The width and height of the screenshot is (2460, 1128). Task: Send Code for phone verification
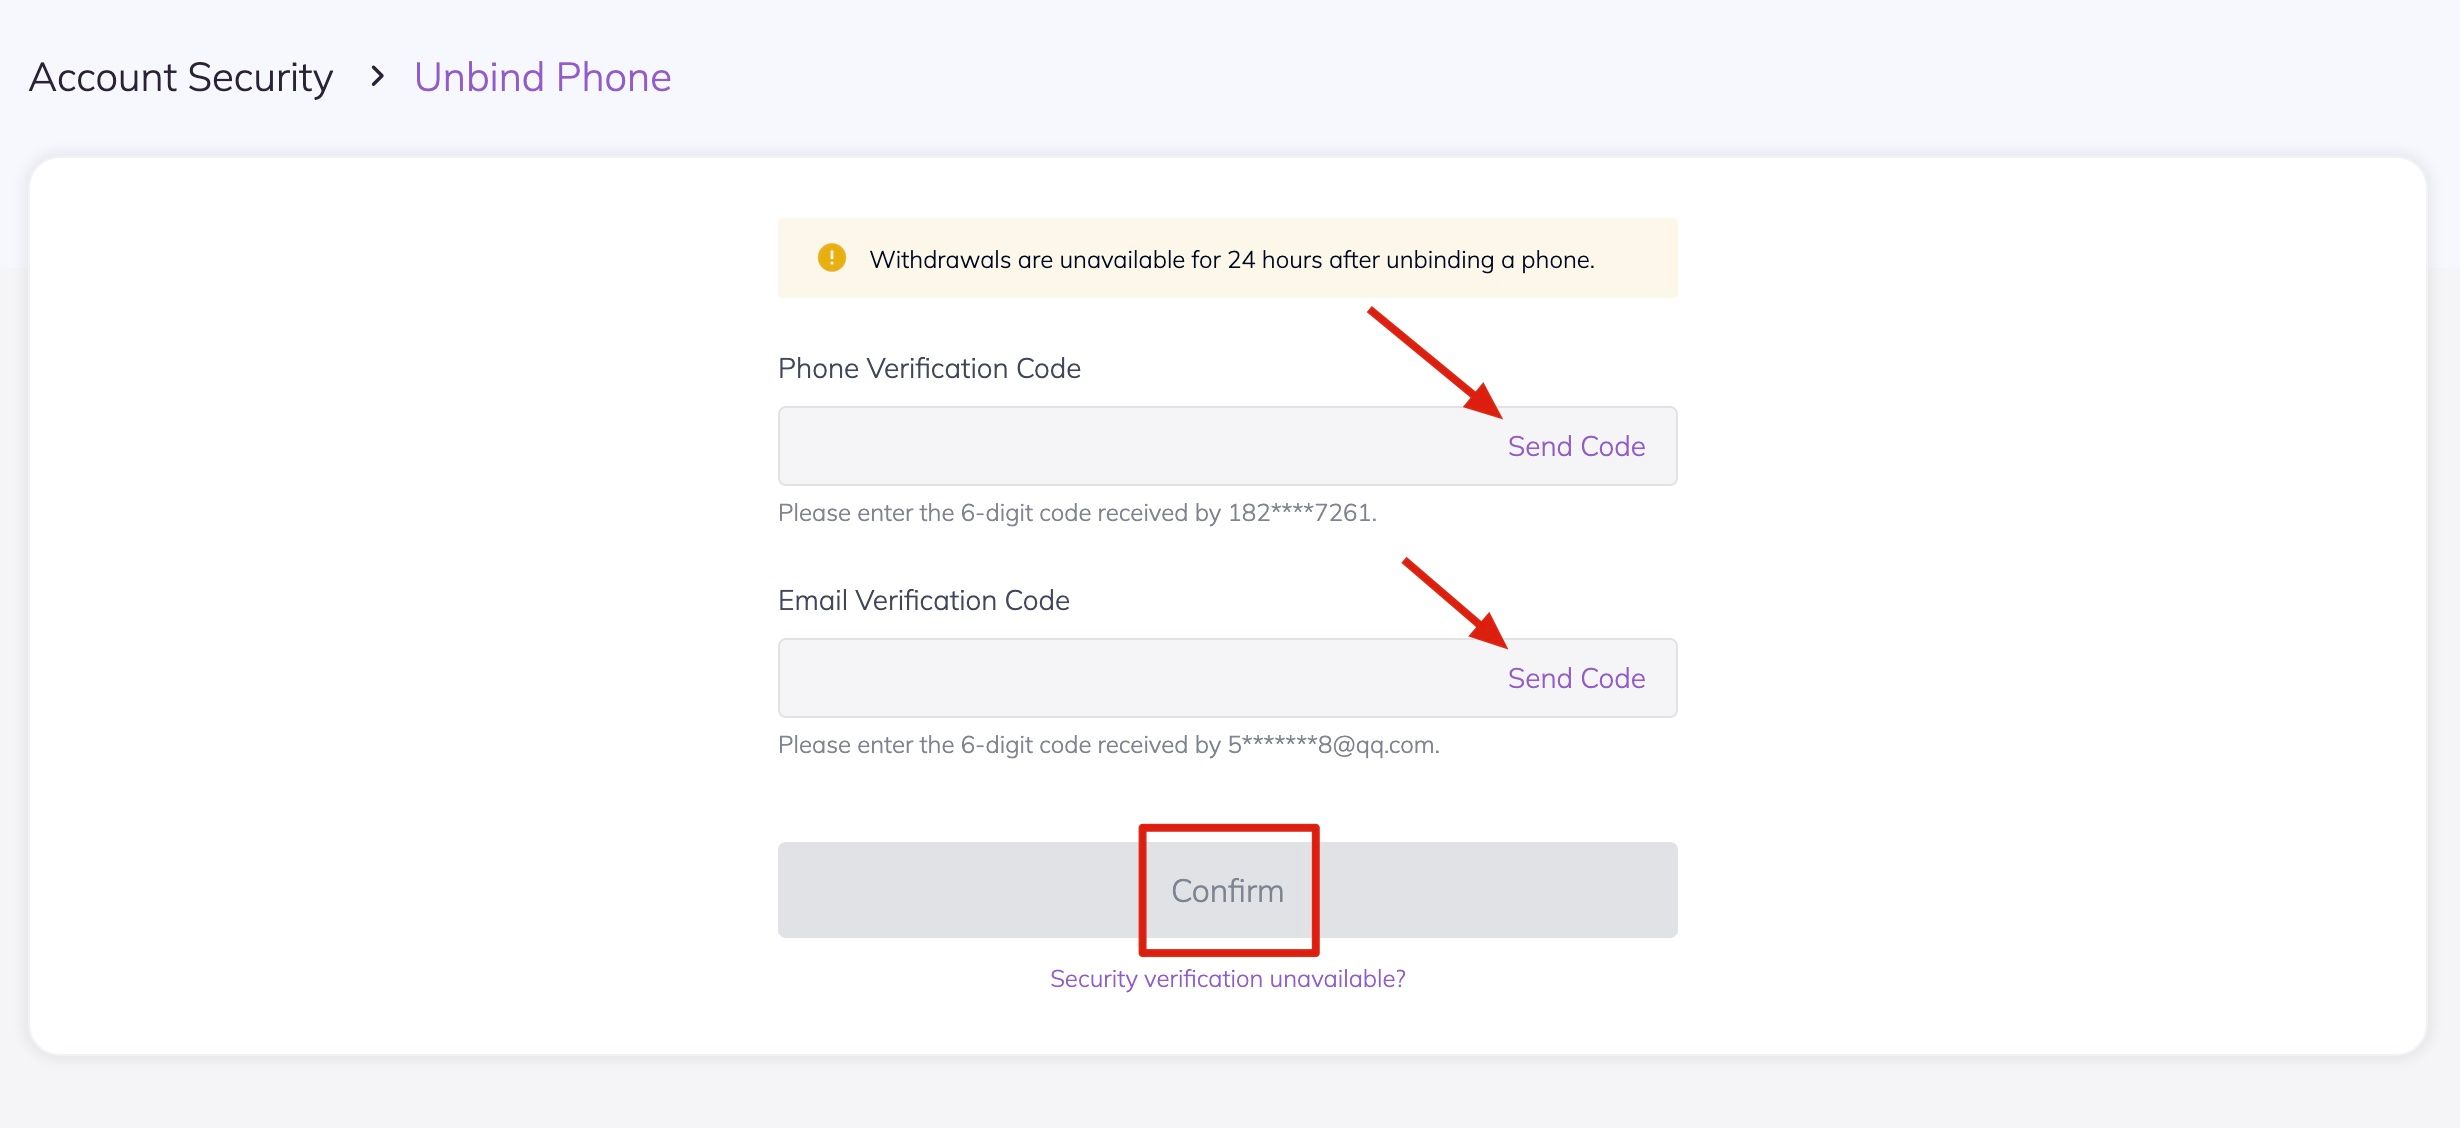(x=1576, y=446)
